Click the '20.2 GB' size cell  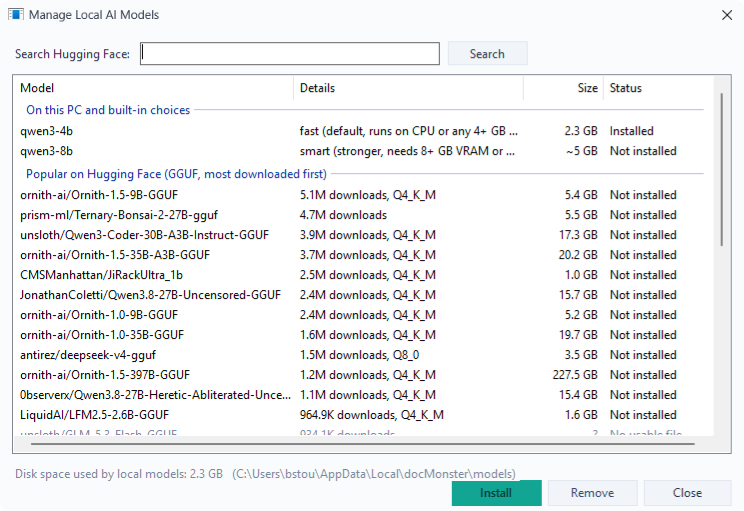point(578,255)
